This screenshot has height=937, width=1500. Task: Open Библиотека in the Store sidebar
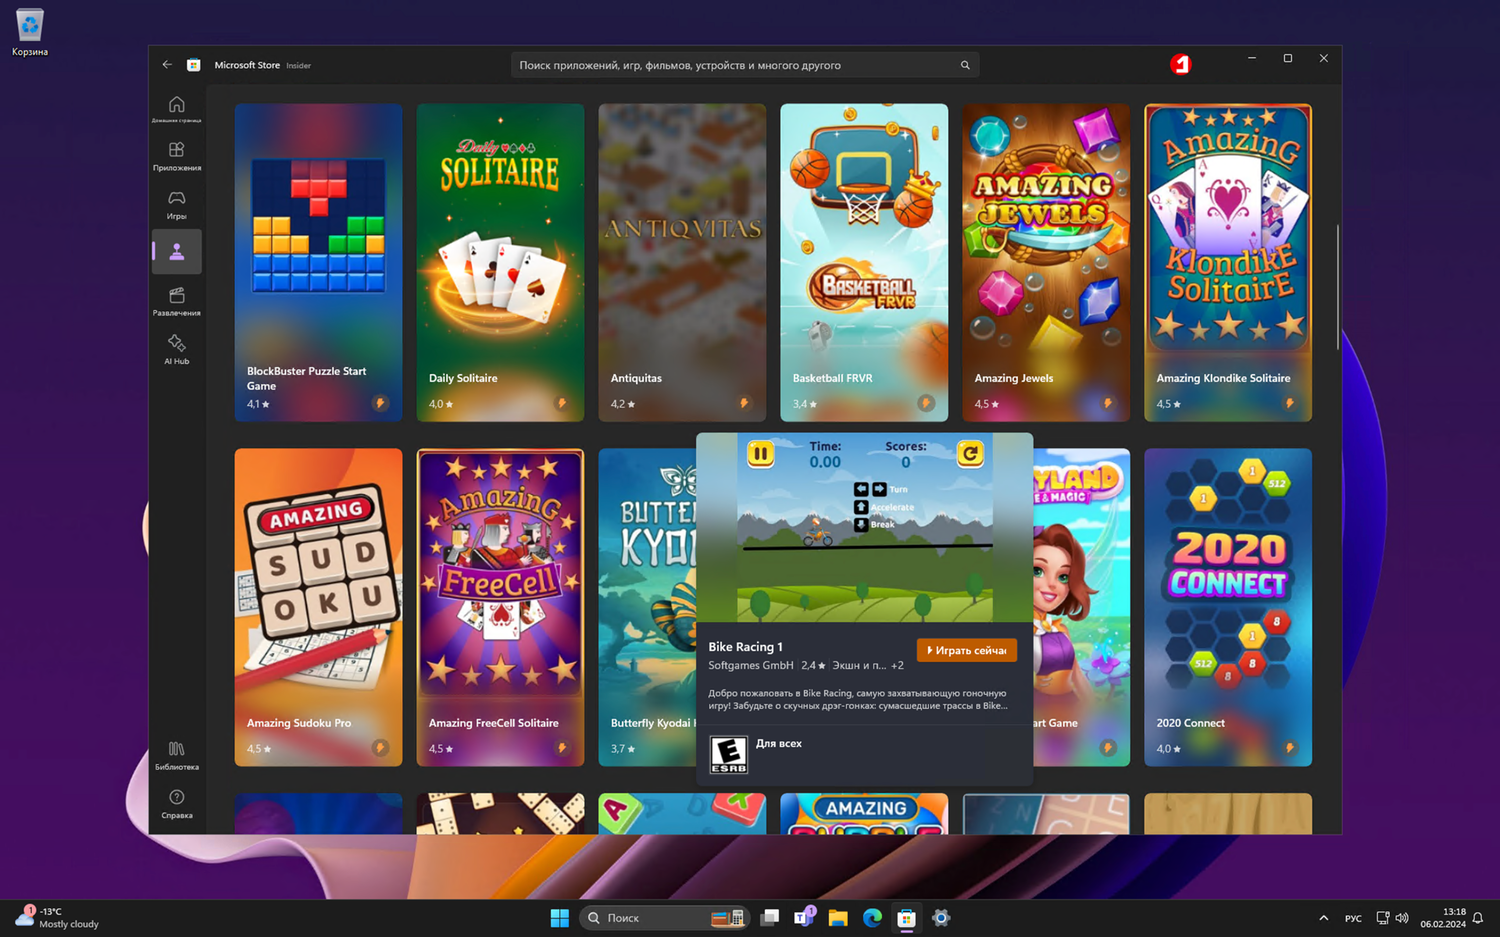177,756
